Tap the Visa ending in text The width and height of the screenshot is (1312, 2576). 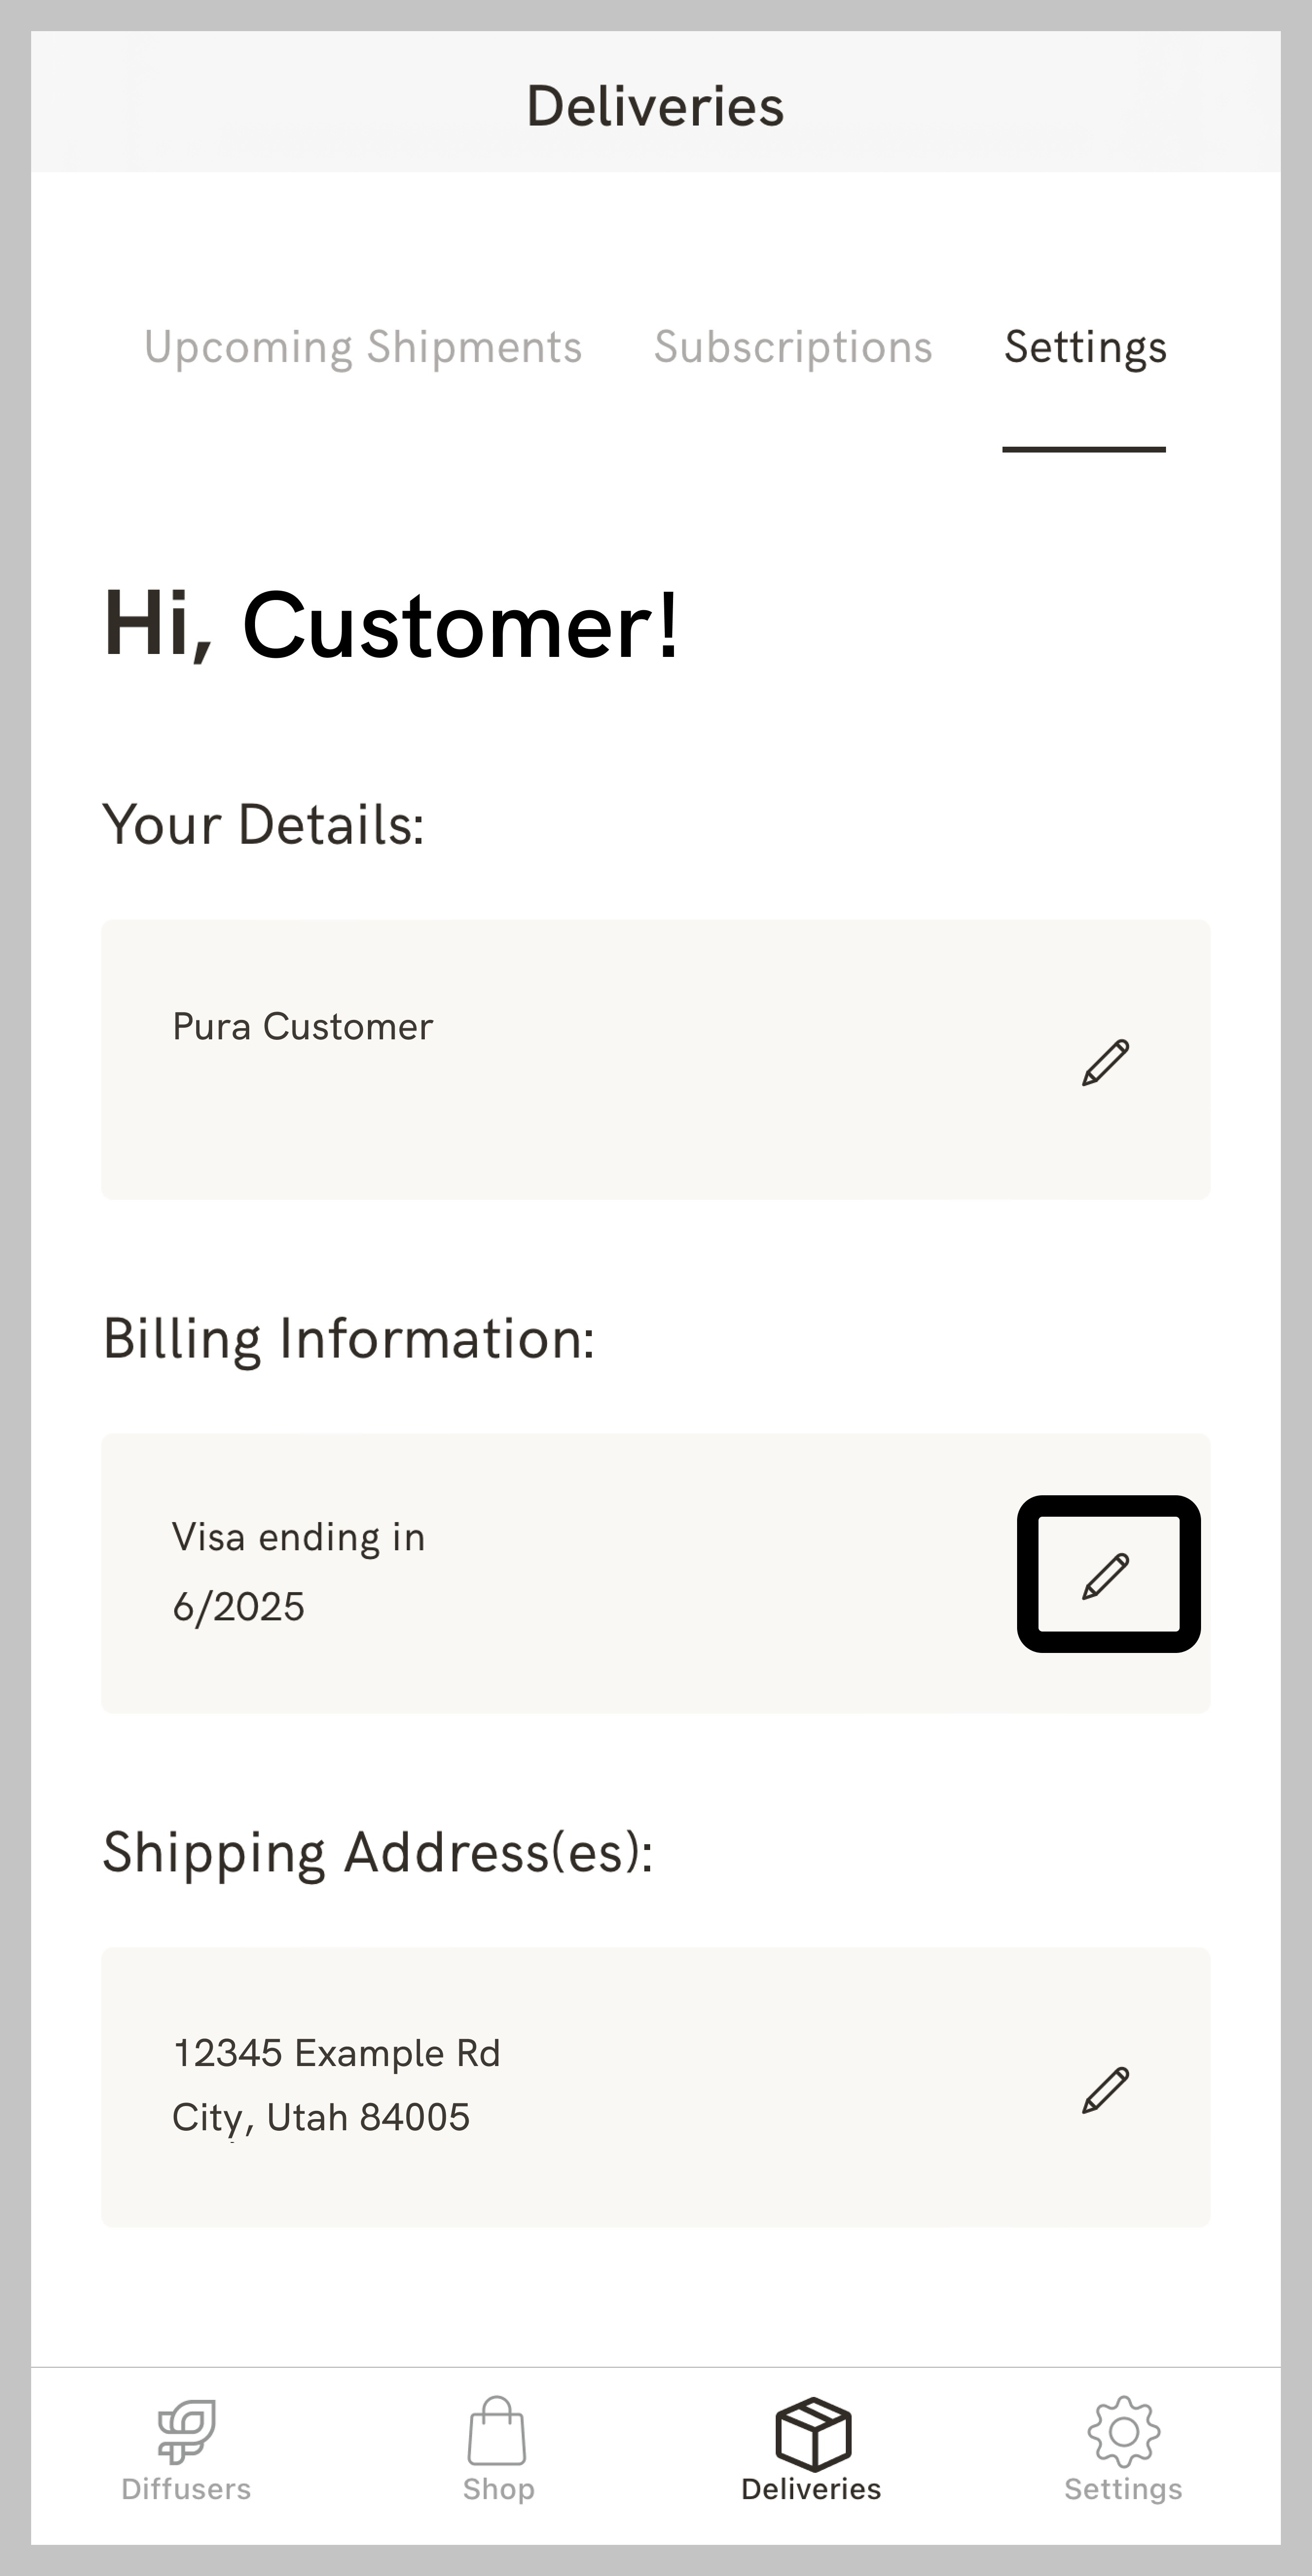298,1537
